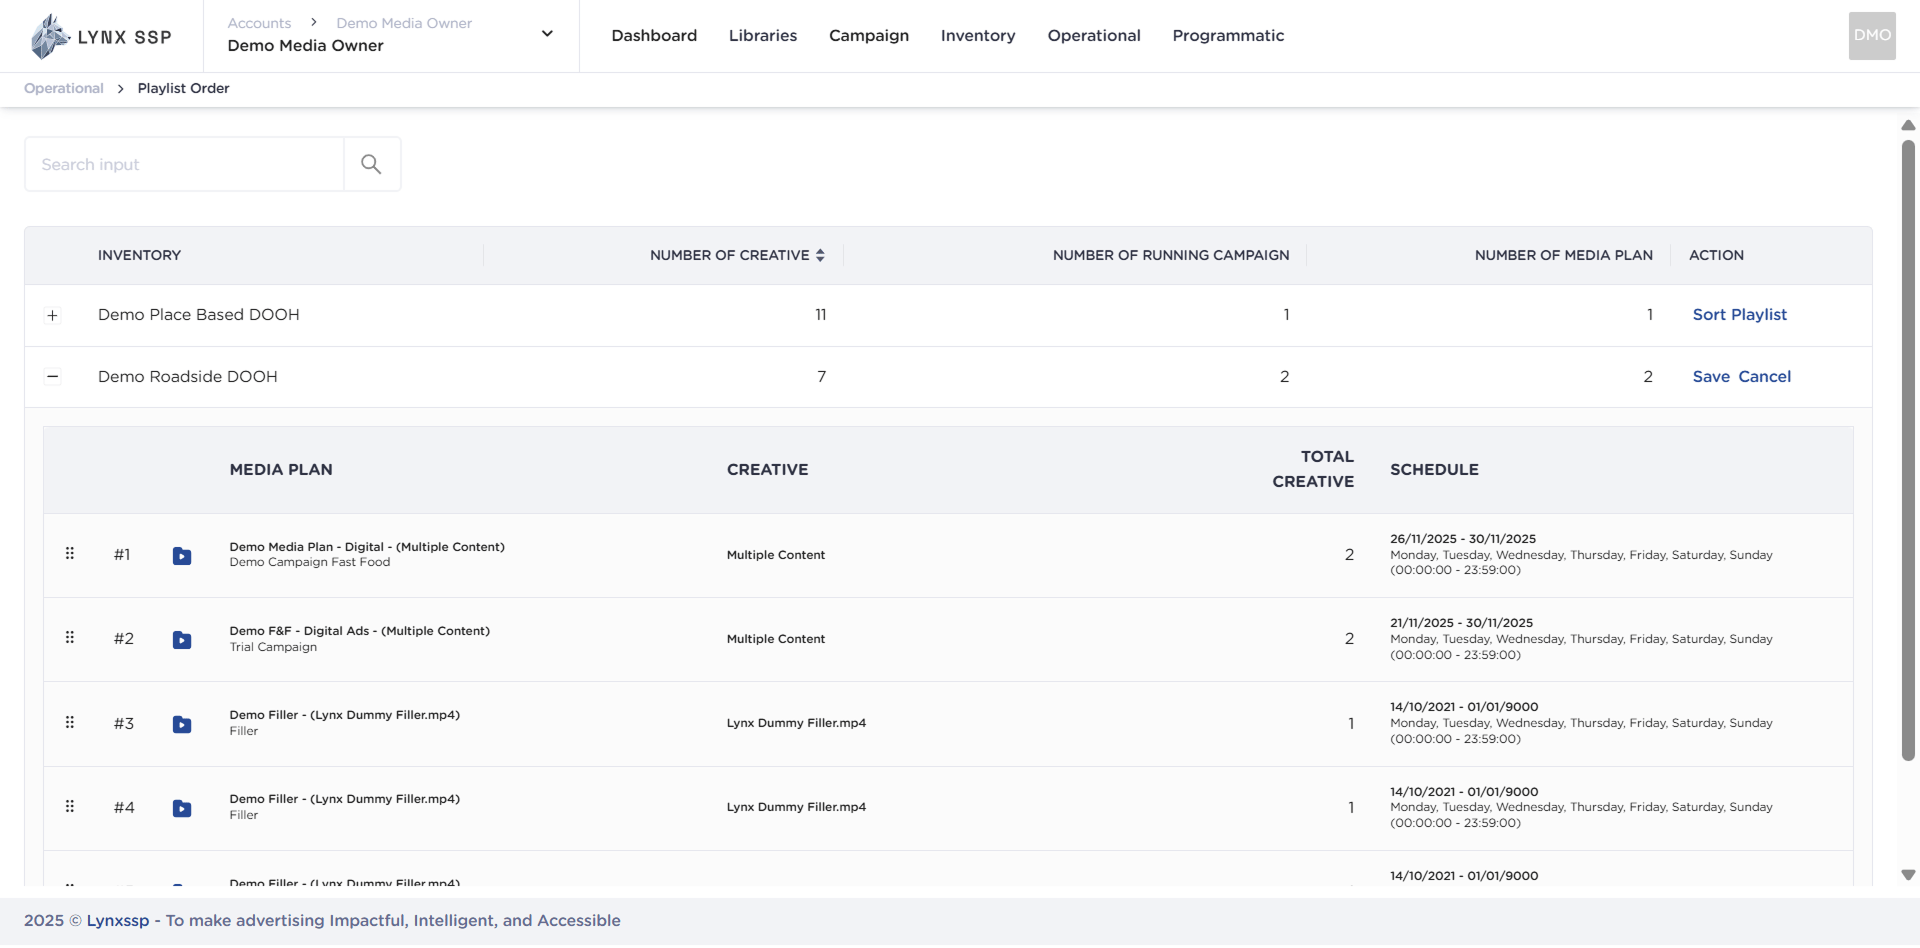Open the Campaign menu
This screenshot has width=1920, height=948.
click(869, 36)
